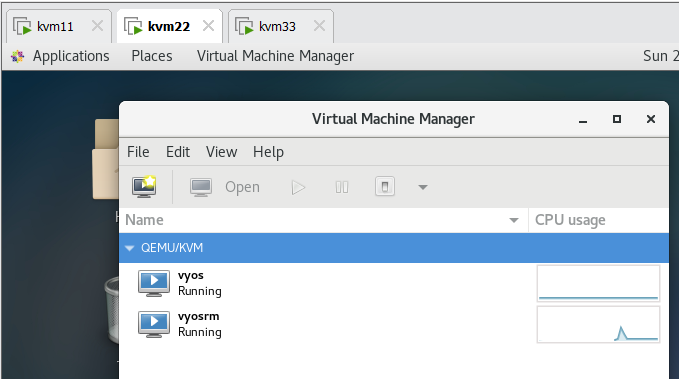Open the File menu
The height and width of the screenshot is (379, 679).
138,152
